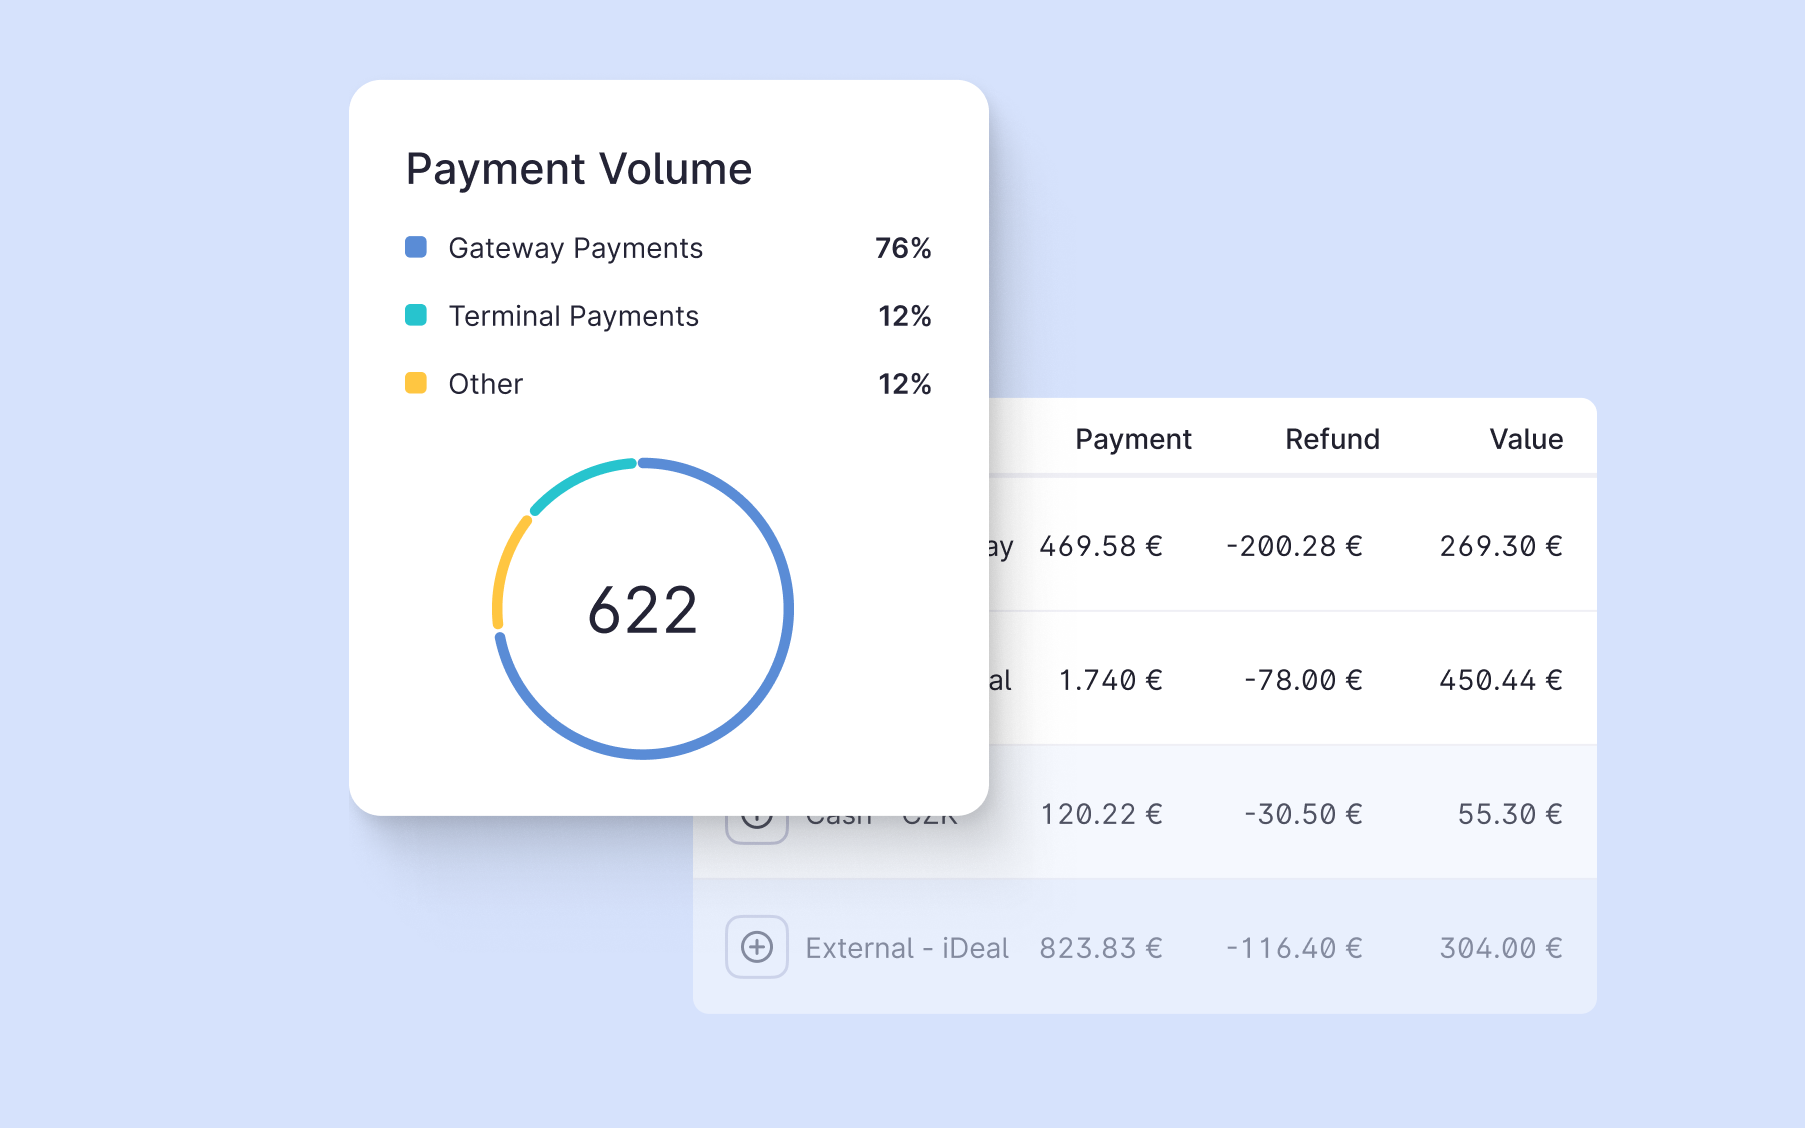Open the External - iDeal row label

[x=907, y=948]
